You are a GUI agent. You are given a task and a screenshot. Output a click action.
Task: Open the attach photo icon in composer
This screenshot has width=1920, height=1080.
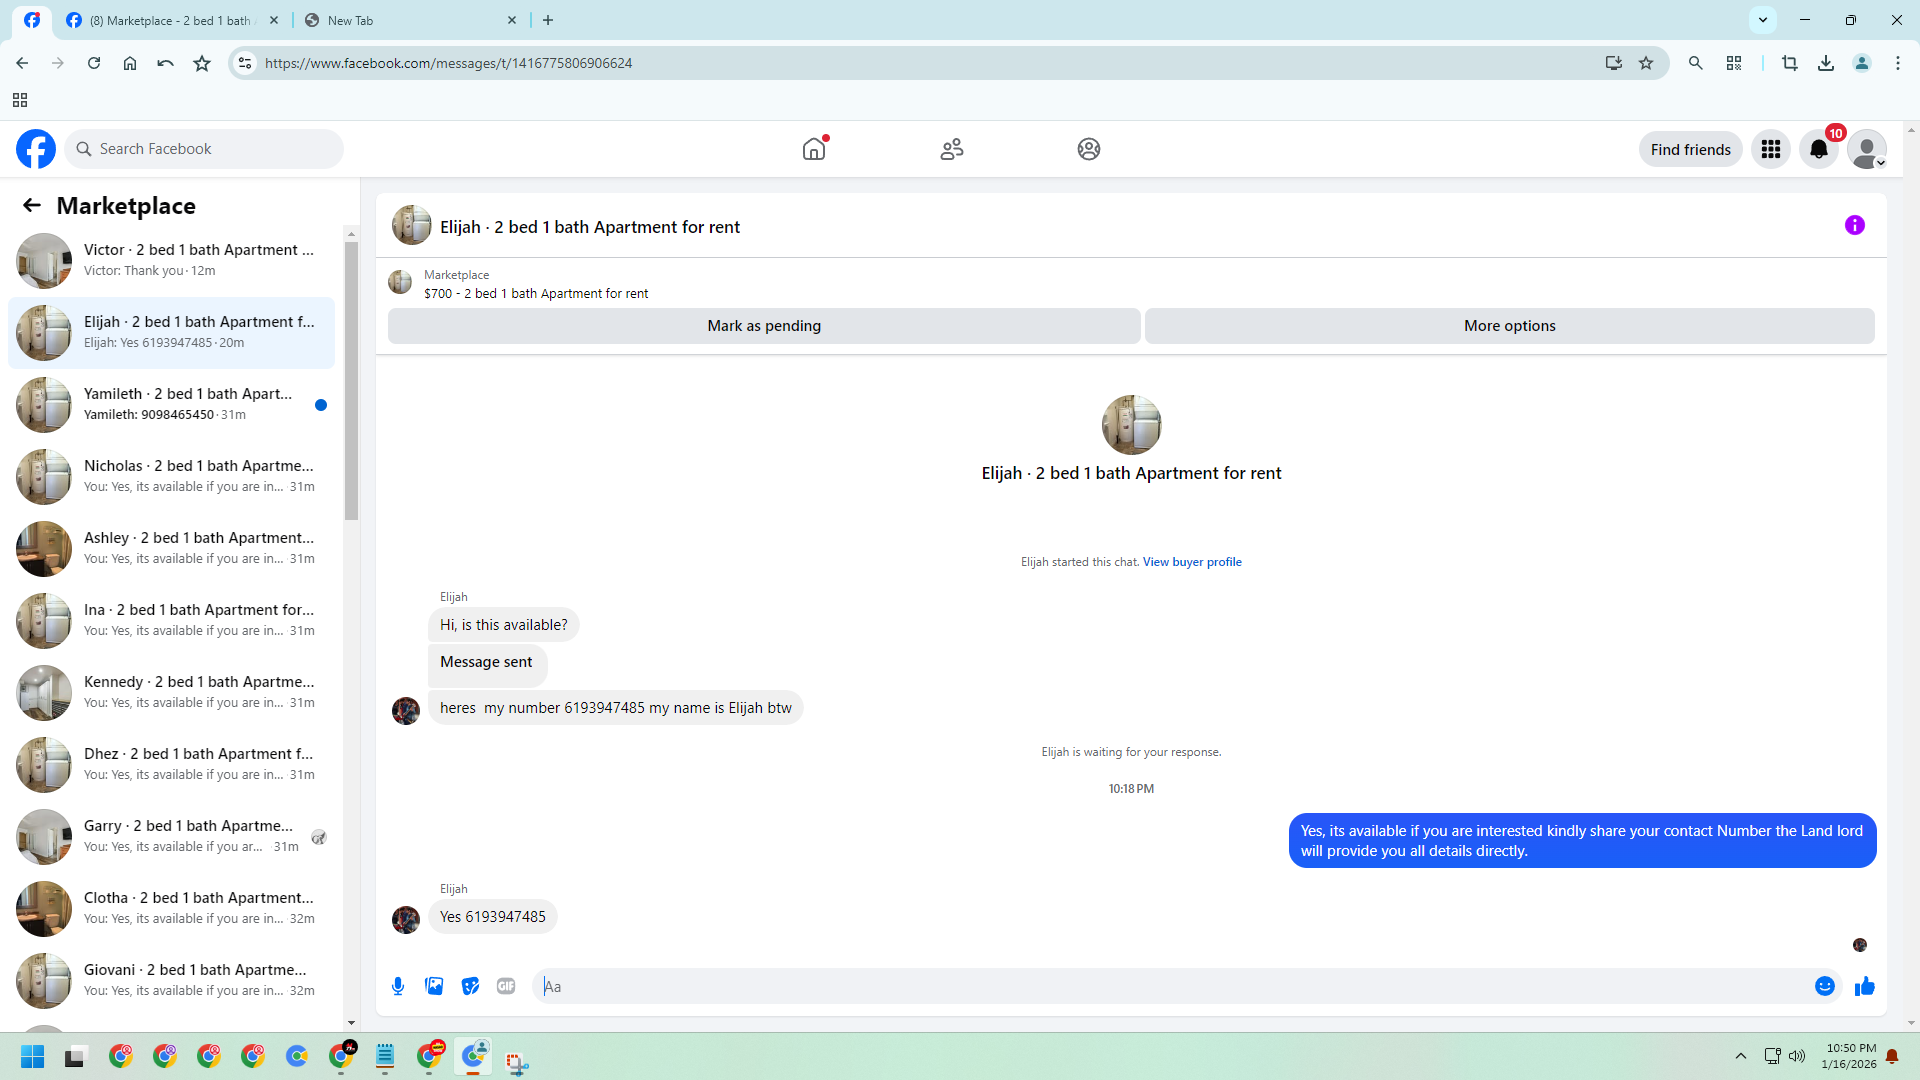(434, 986)
